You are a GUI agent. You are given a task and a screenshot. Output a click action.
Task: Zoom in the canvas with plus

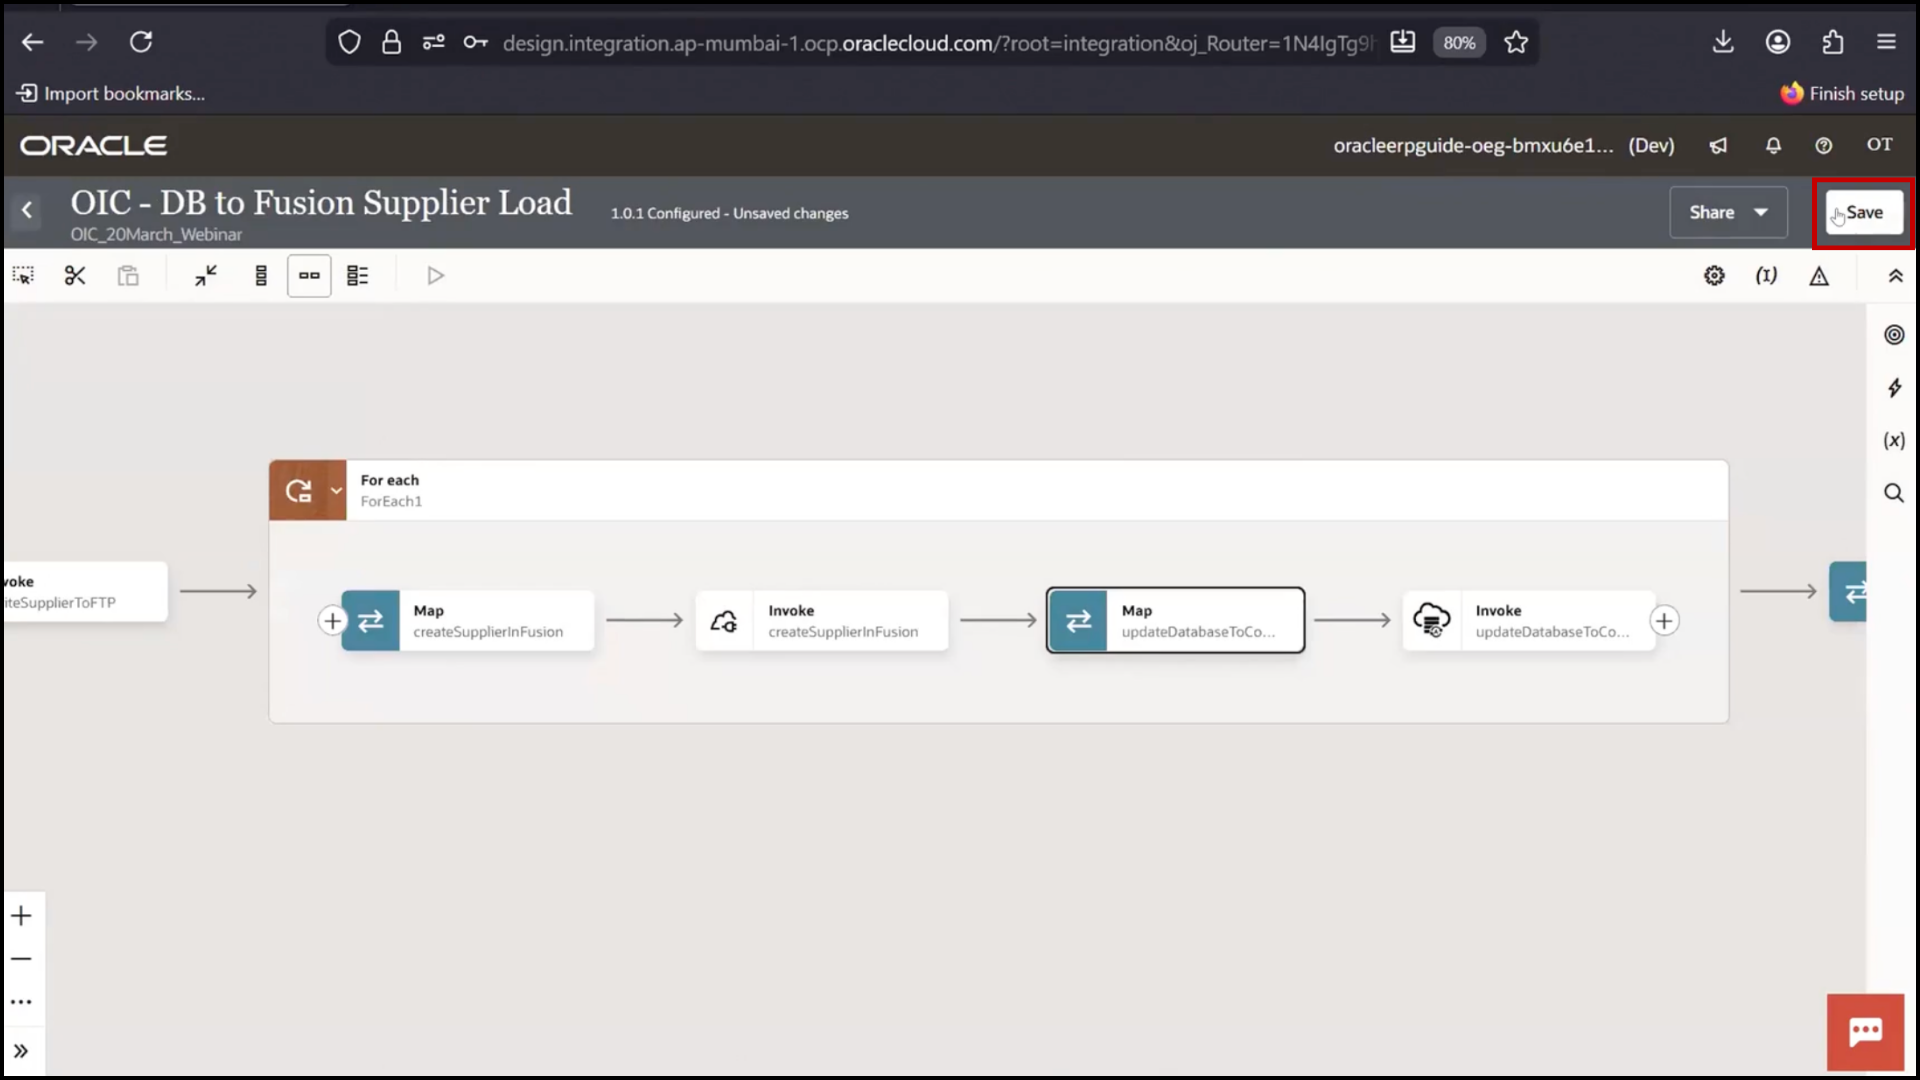coord(21,916)
